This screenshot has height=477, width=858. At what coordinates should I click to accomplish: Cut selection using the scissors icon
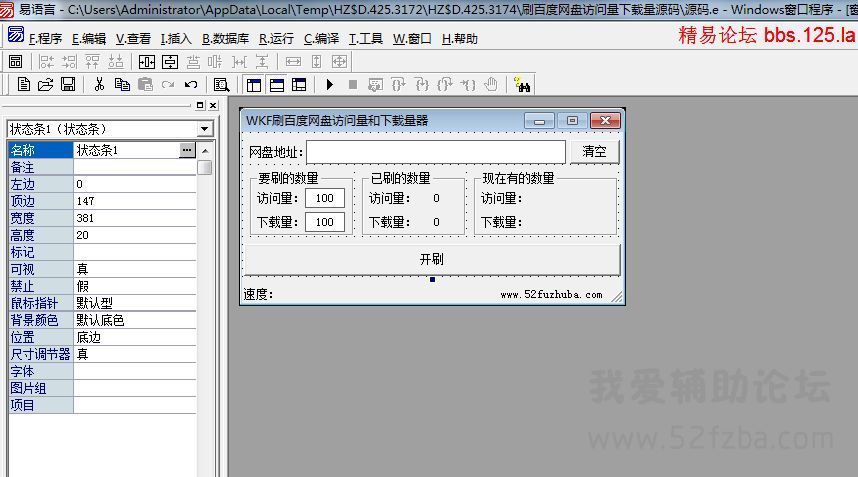click(x=99, y=85)
